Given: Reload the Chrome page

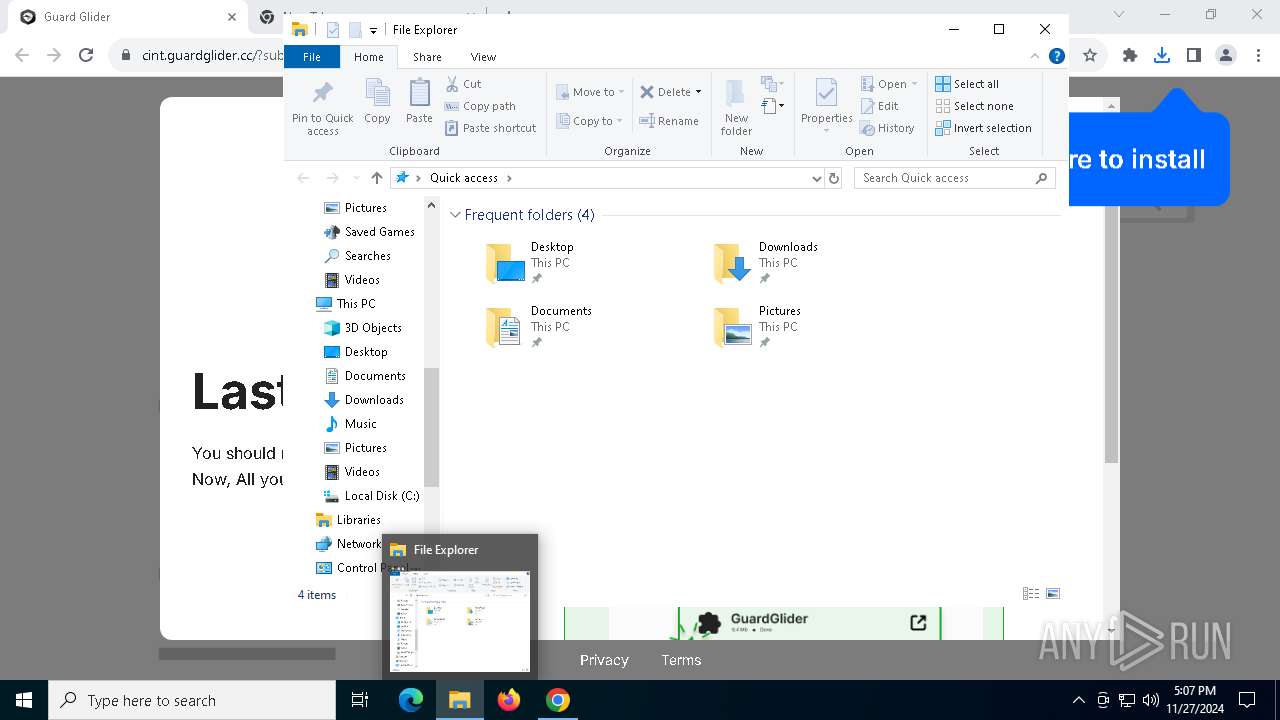Looking at the screenshot, I should 86,55.
